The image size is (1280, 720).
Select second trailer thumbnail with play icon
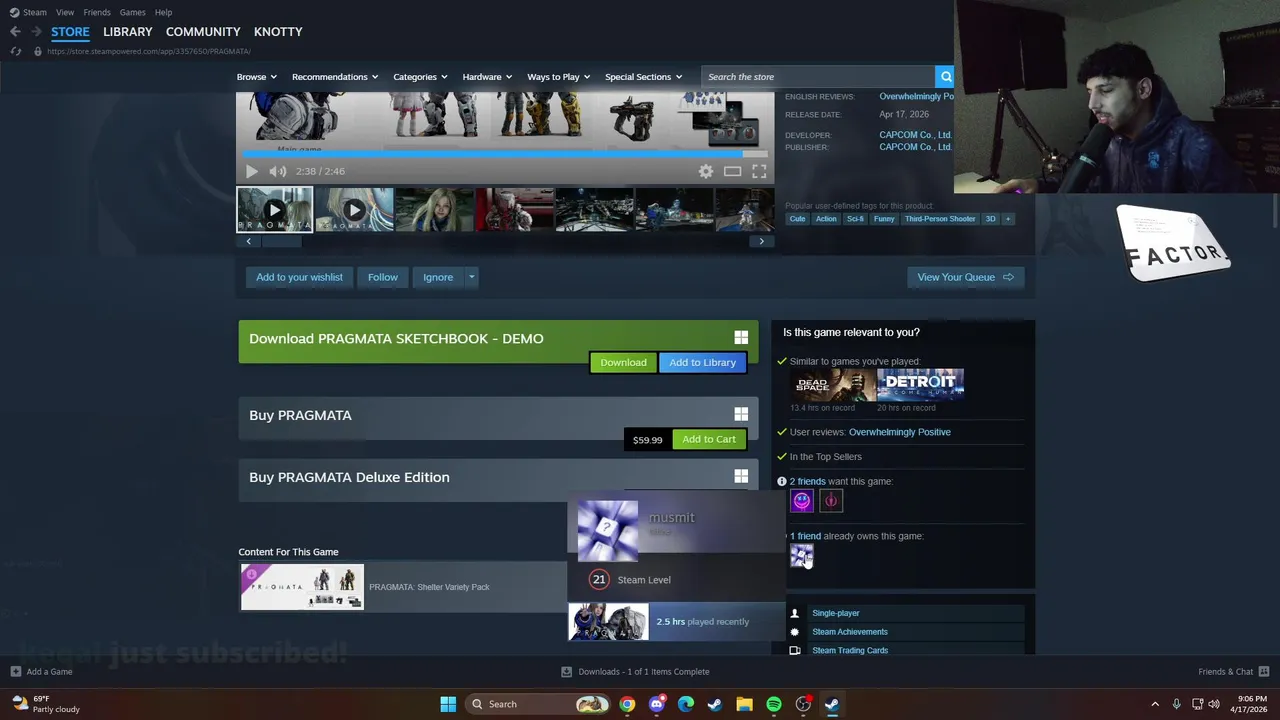354,209
